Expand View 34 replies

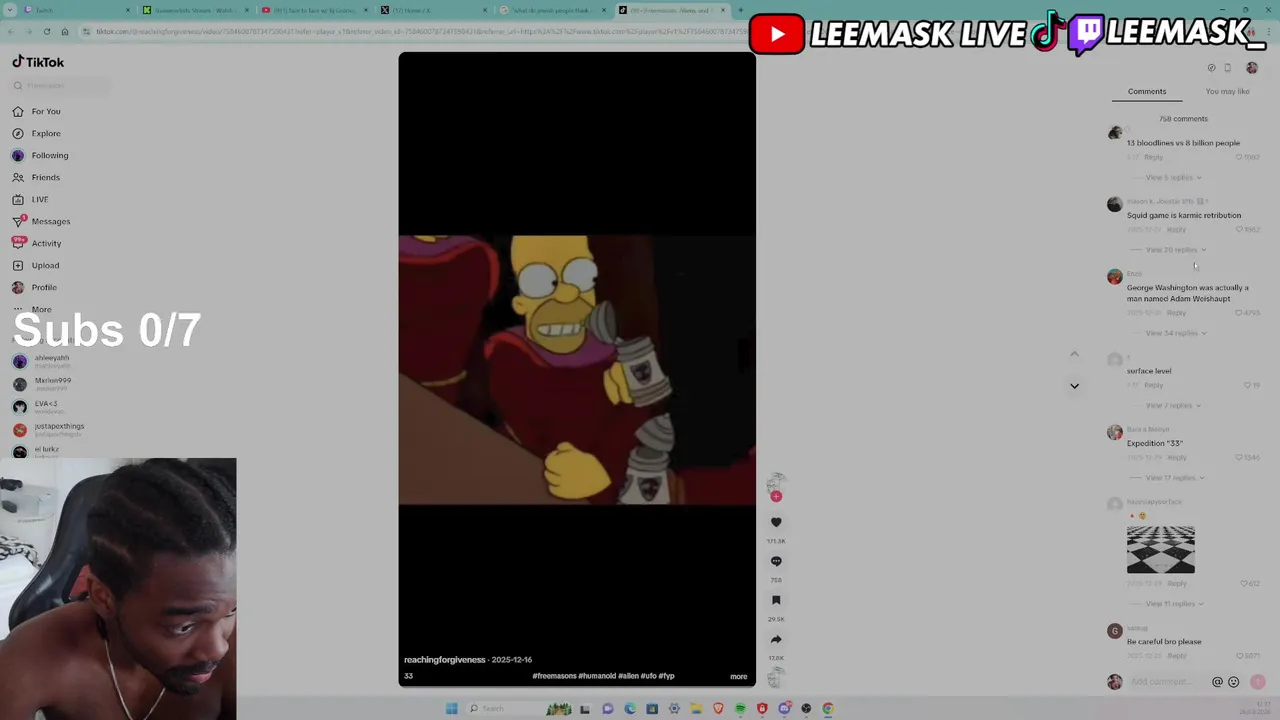click(x=1174, y=333)
